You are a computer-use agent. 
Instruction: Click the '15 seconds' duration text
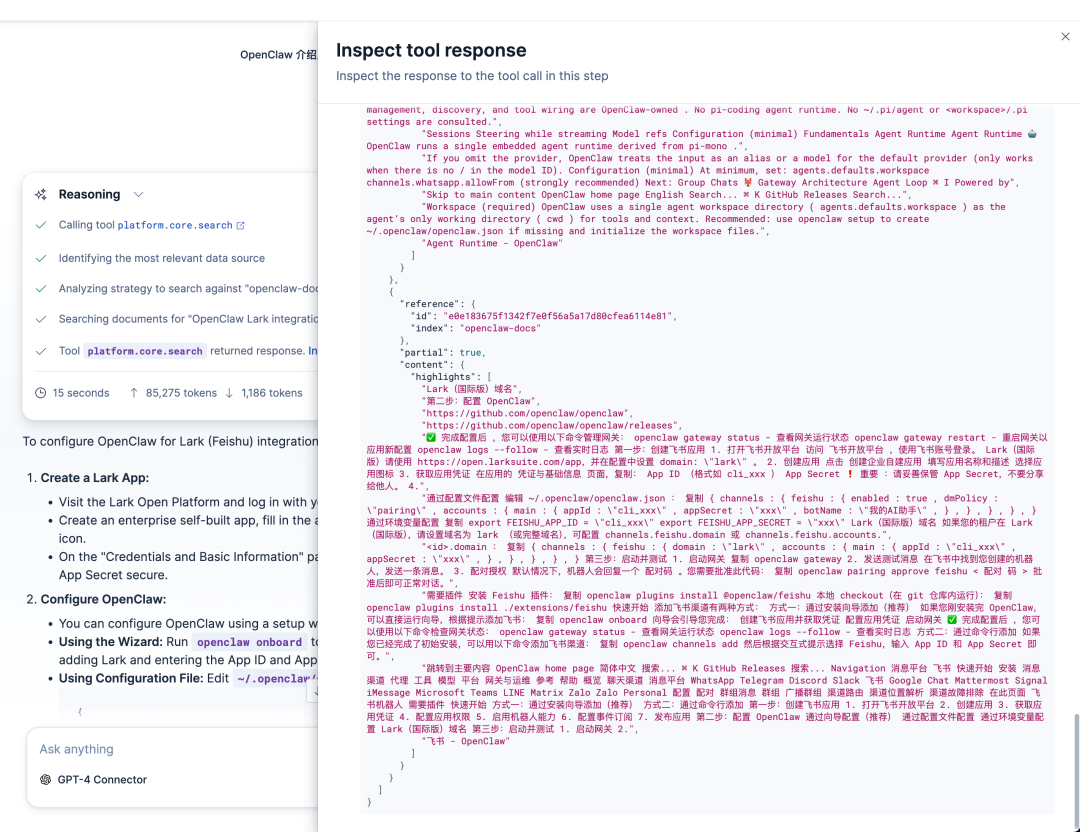[81, 393]
